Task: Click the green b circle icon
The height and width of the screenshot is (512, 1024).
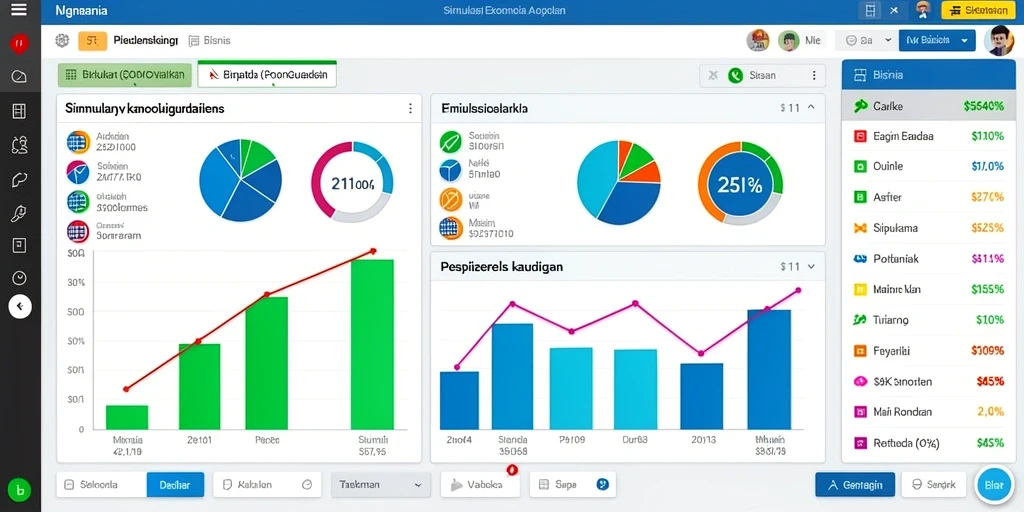Action: coord(20,489)
